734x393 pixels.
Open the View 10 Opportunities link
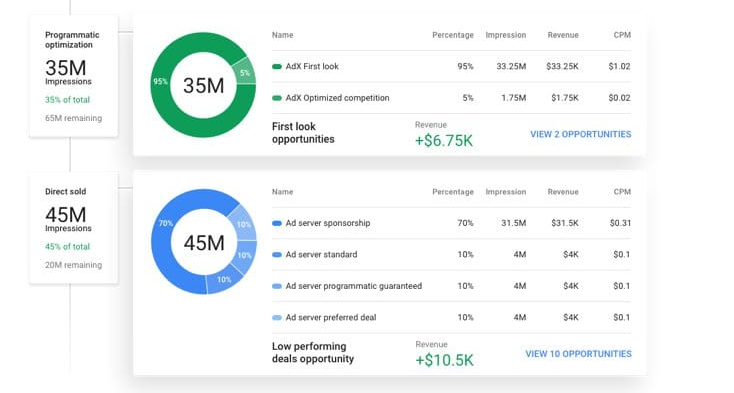pyautogui.click(x=578, y=354)
